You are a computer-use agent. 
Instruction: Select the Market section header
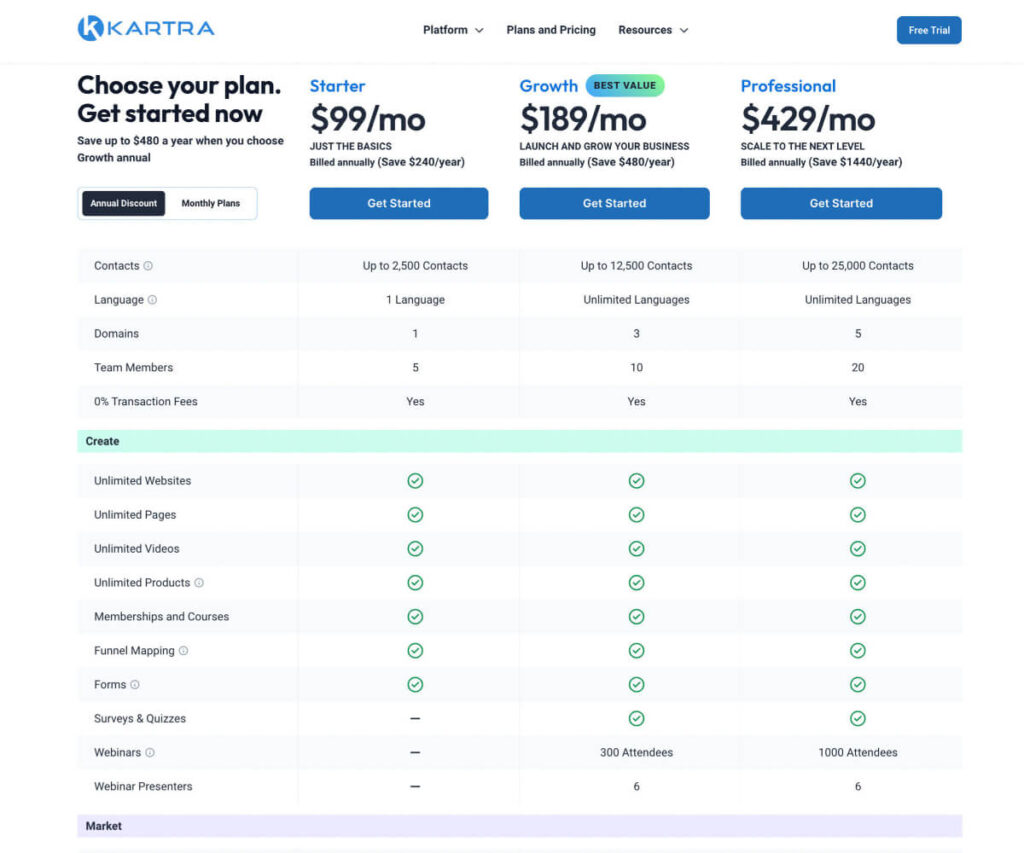(x=101, y=825)
